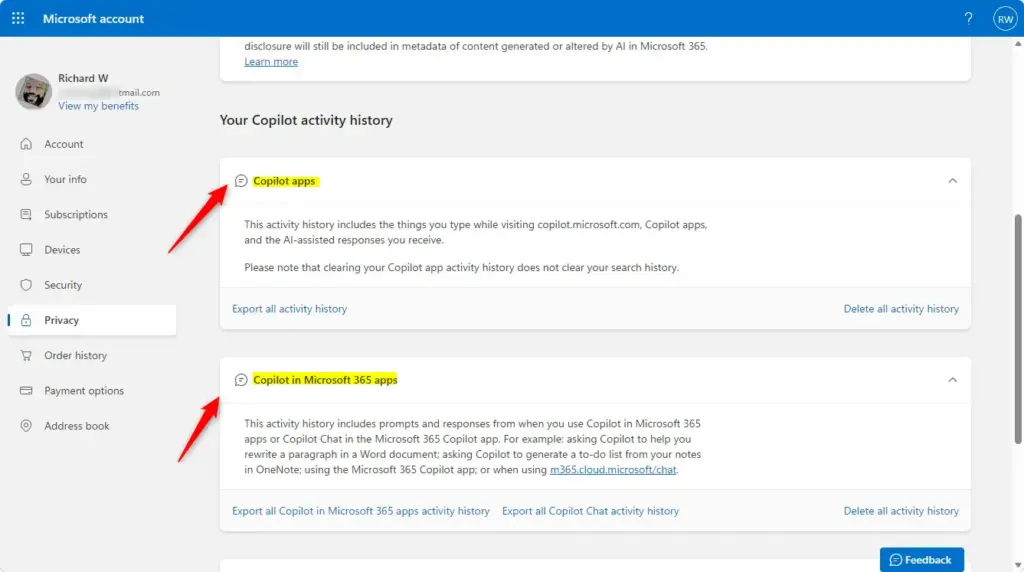
Task: Click the vertical page scrollbar thumb
Action: [1018, 329]
